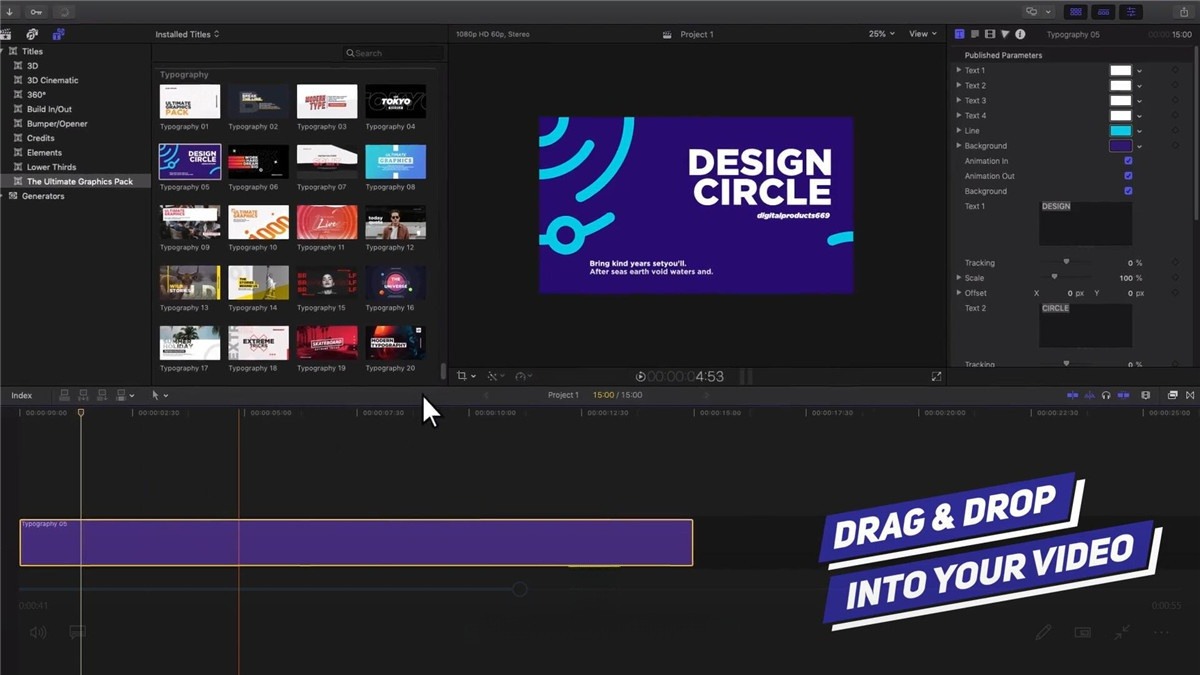This screenshot has height=675, width=1200.
Task: Click the cyan Line color swatch
Action: click(1120, 131)
